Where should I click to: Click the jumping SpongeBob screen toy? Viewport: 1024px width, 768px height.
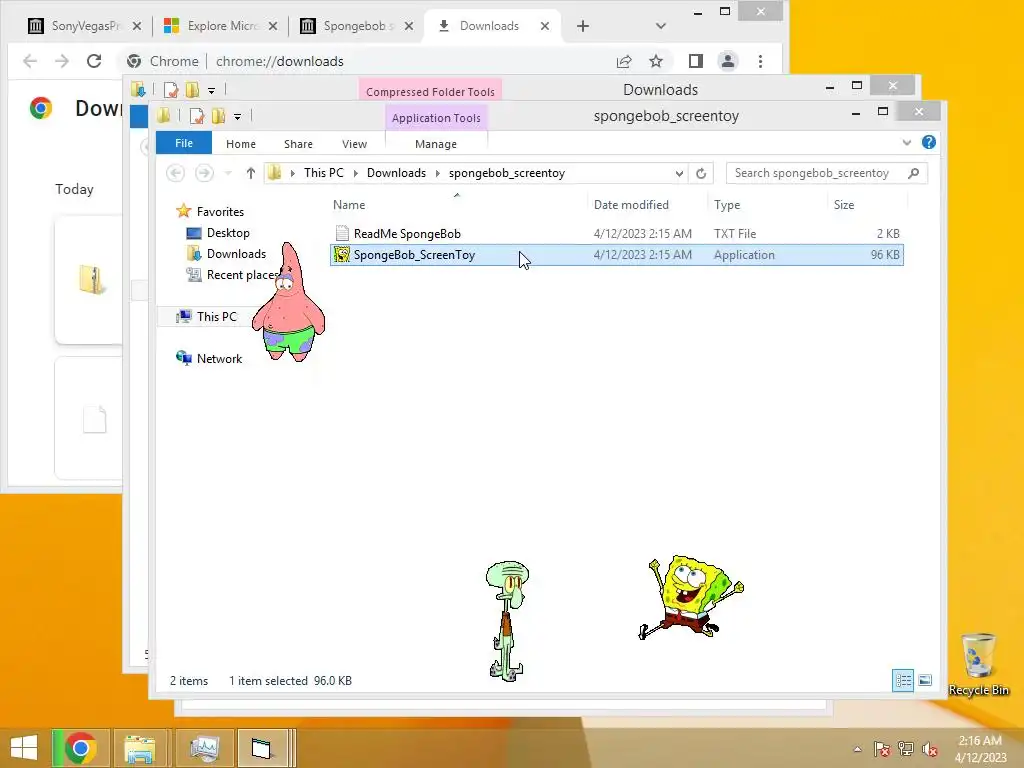tap(691, 598)
